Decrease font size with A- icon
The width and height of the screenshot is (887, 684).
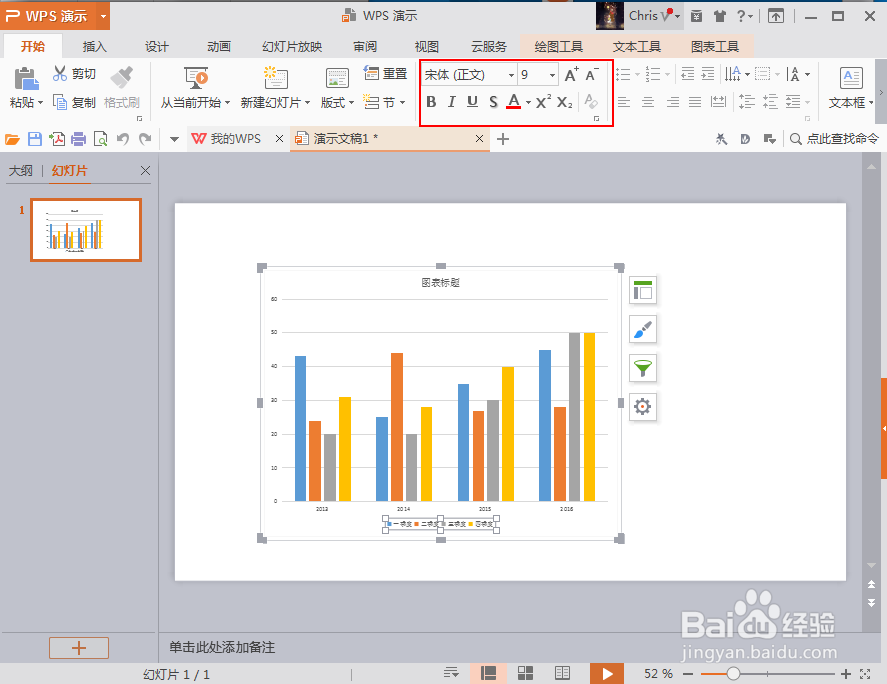click(591, 74)
